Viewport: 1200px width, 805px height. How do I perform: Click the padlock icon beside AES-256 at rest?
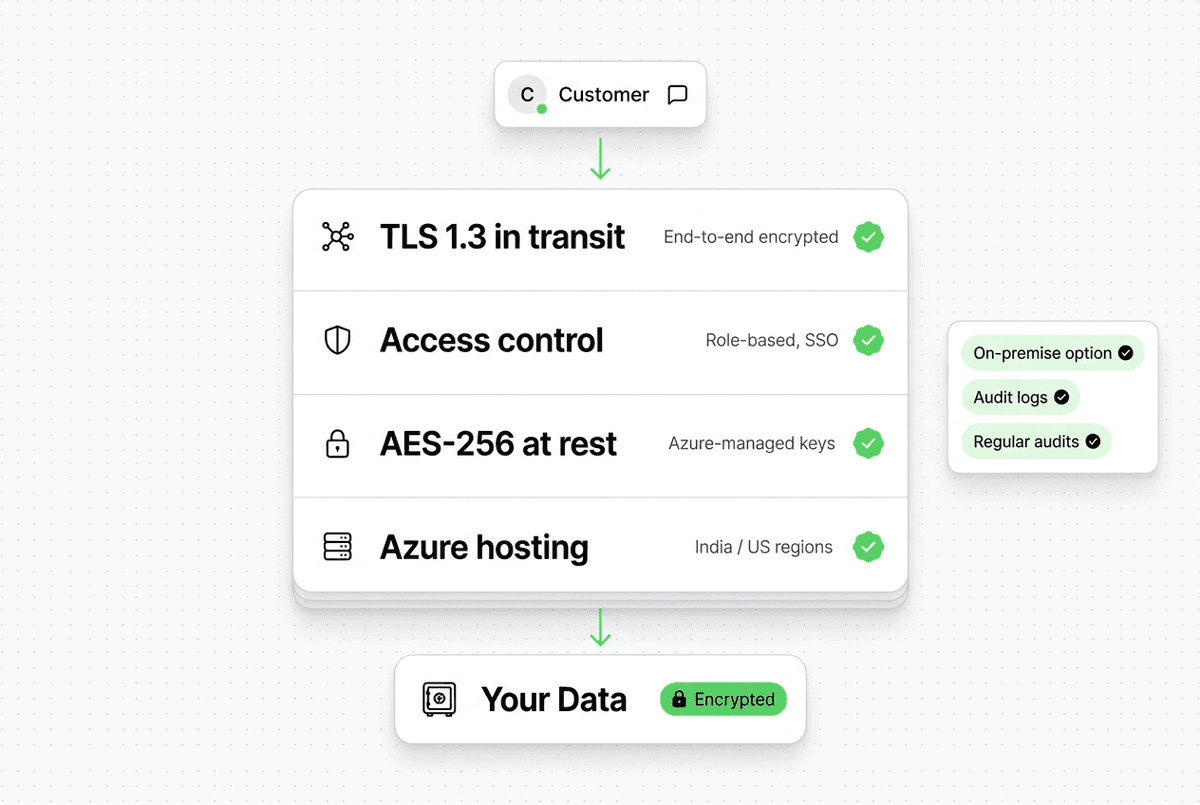337,443
